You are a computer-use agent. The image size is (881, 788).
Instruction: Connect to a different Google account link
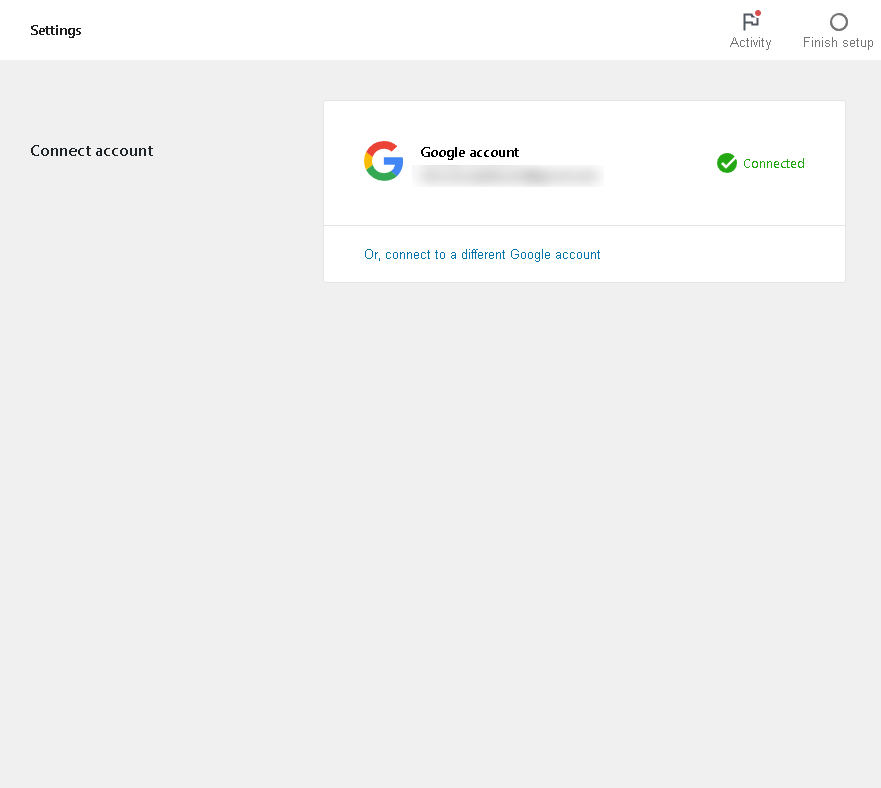[482, 255]
